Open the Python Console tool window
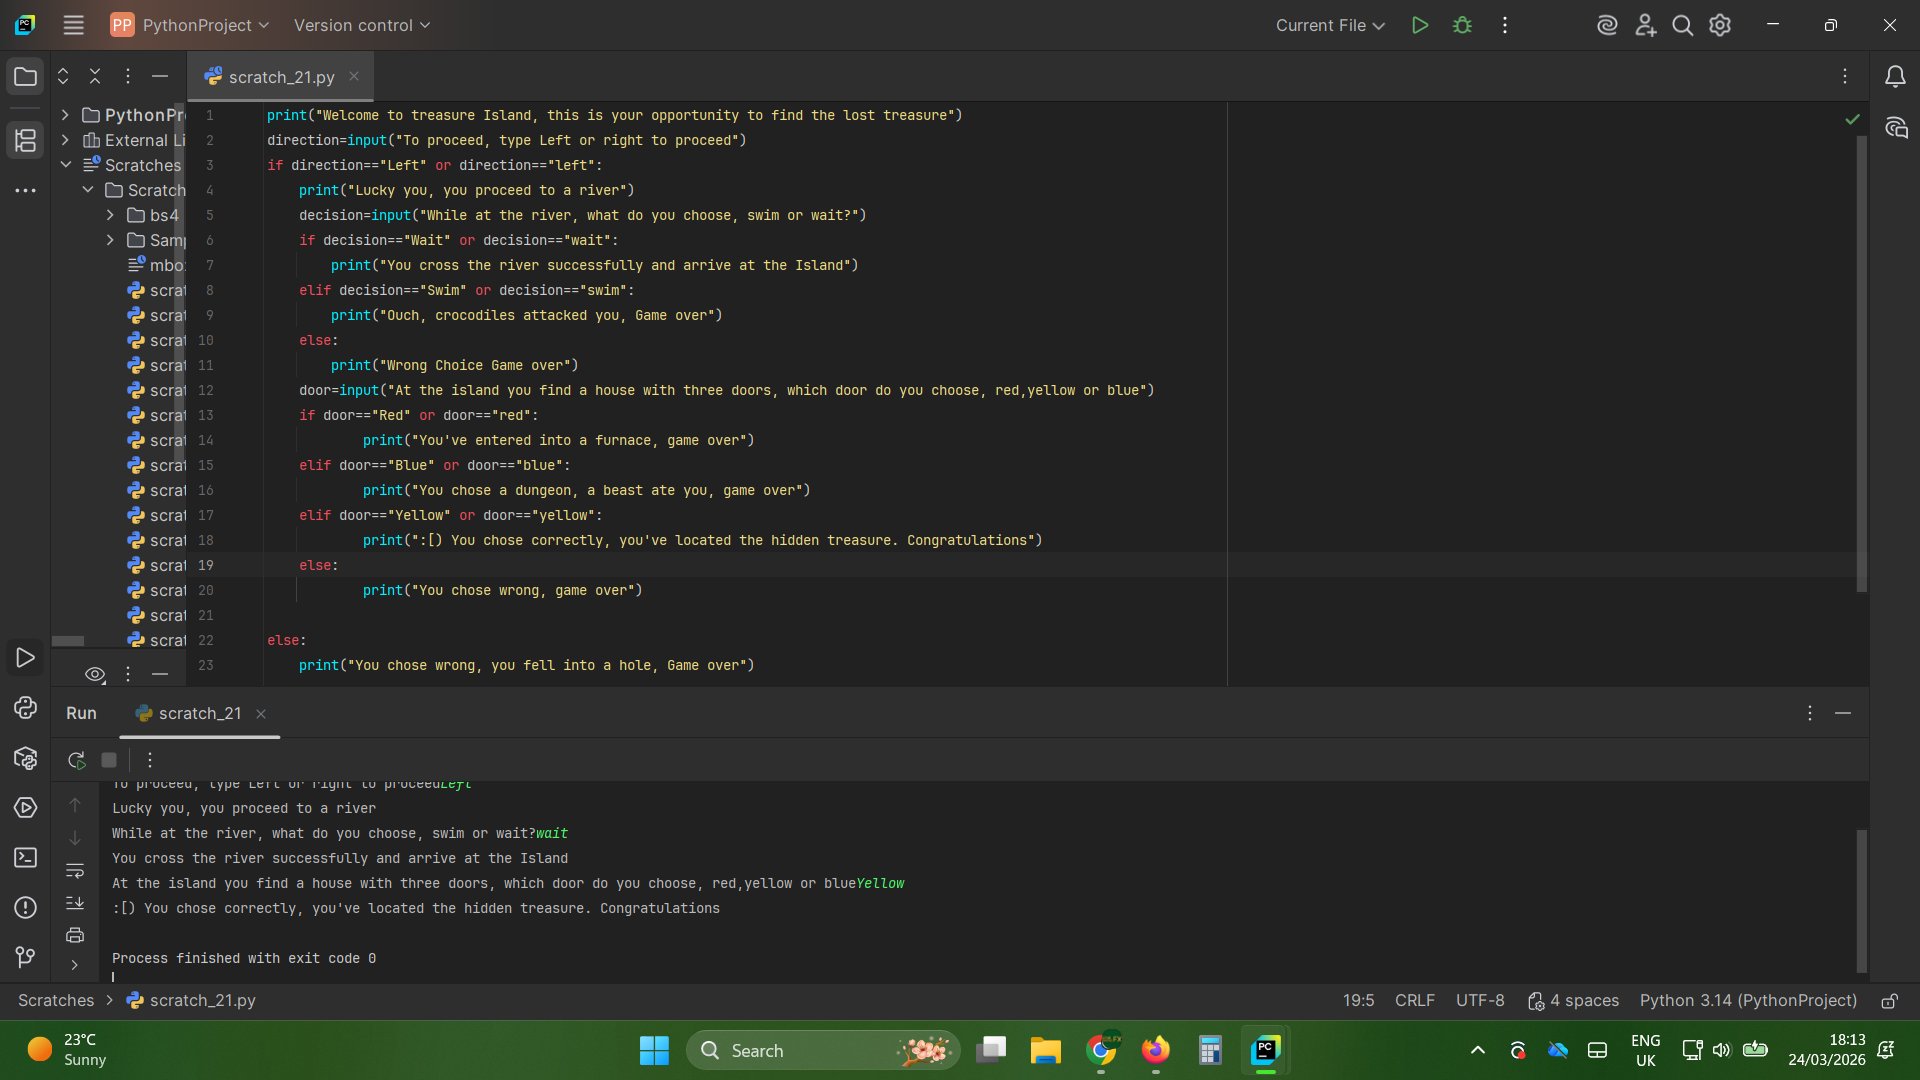1920x1080 pixels. [x=25, y=708]
